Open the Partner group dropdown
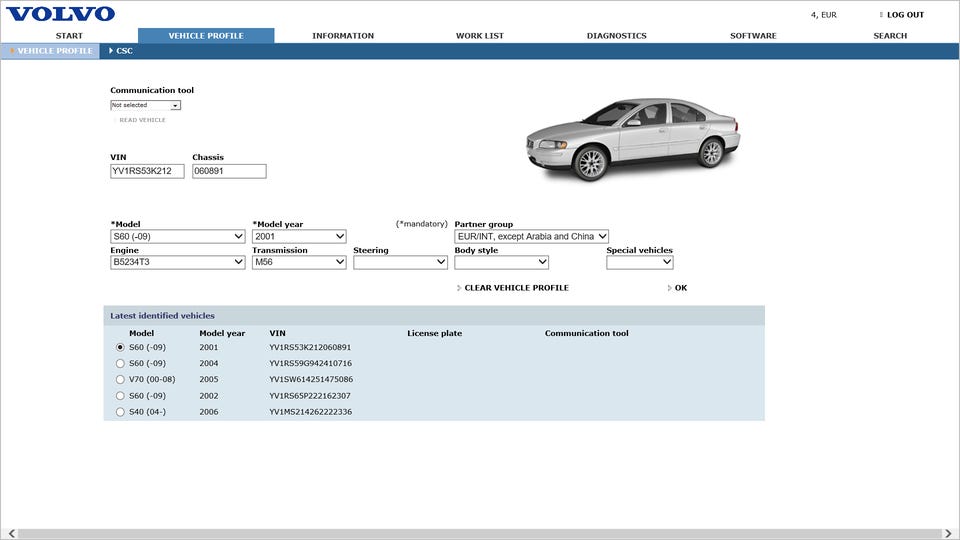 coord(531,237)
